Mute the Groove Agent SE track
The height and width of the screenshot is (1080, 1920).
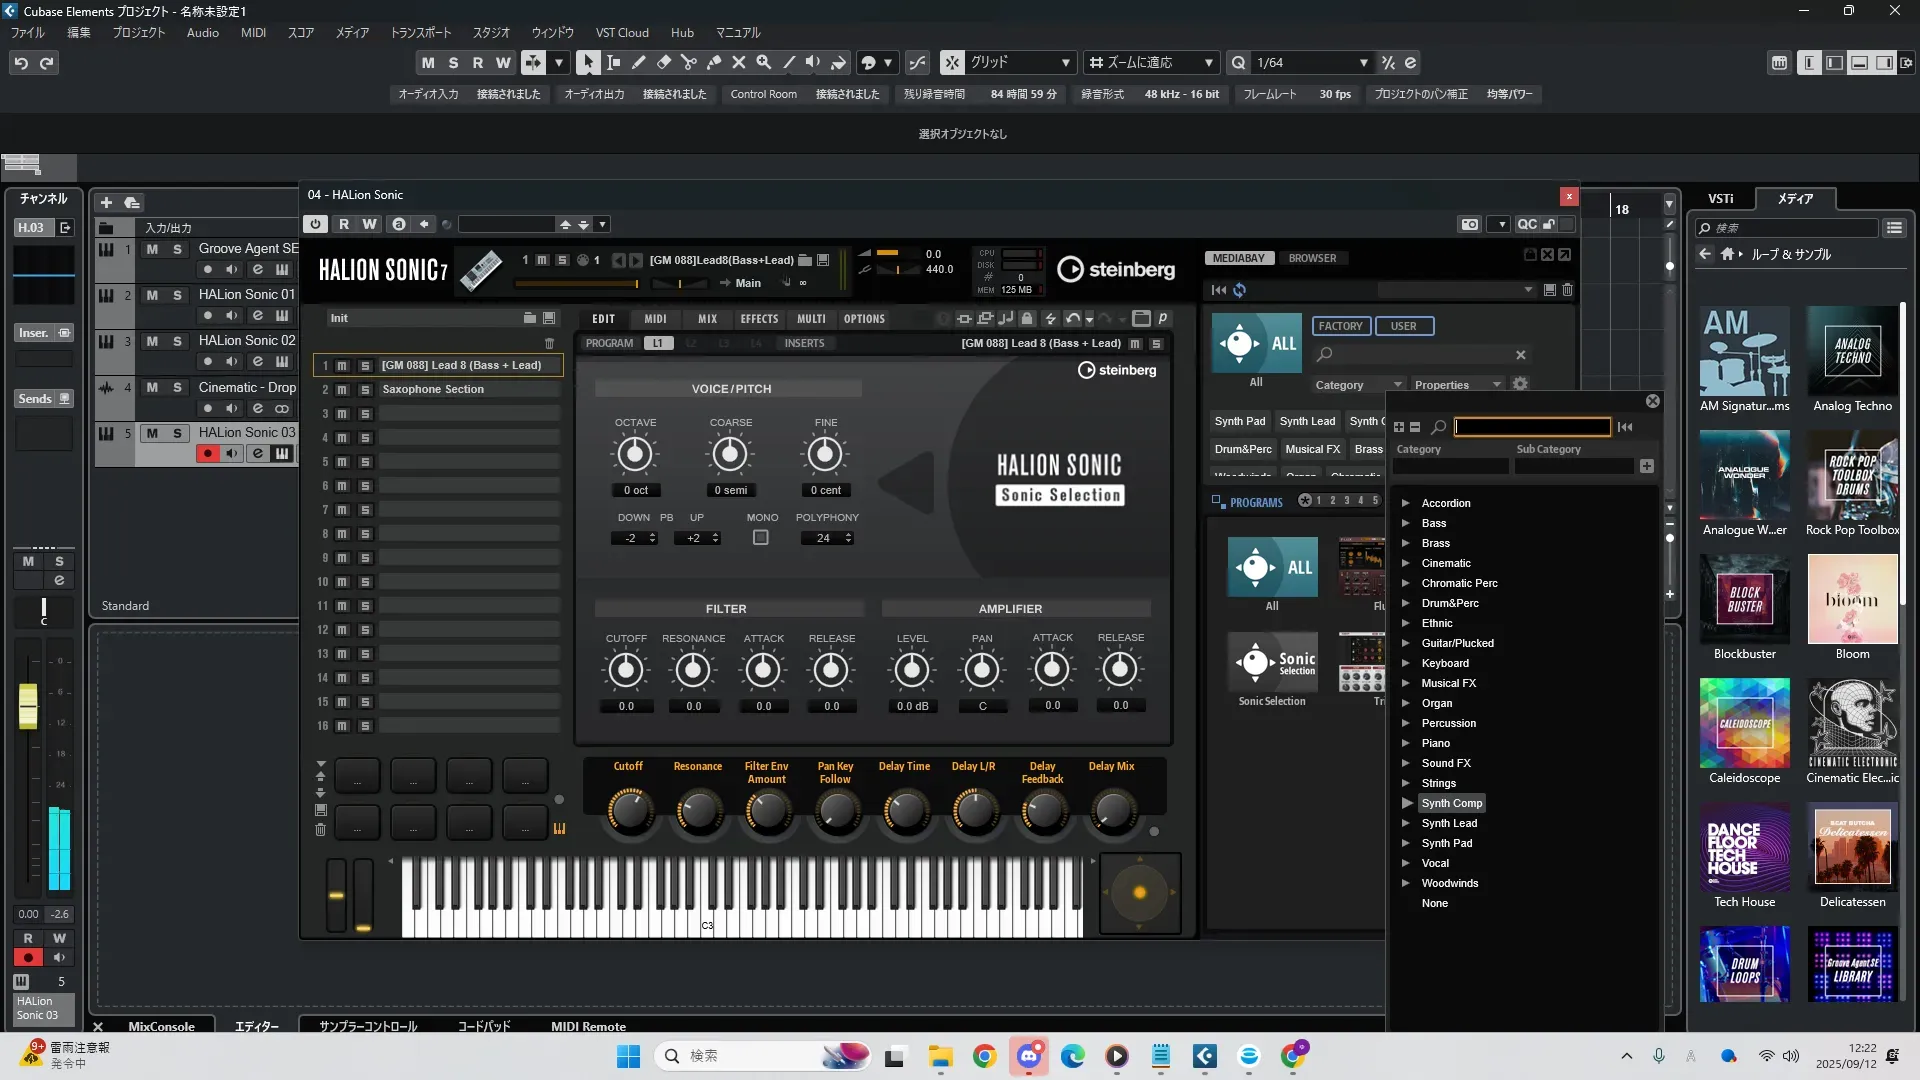click(152, 249)
